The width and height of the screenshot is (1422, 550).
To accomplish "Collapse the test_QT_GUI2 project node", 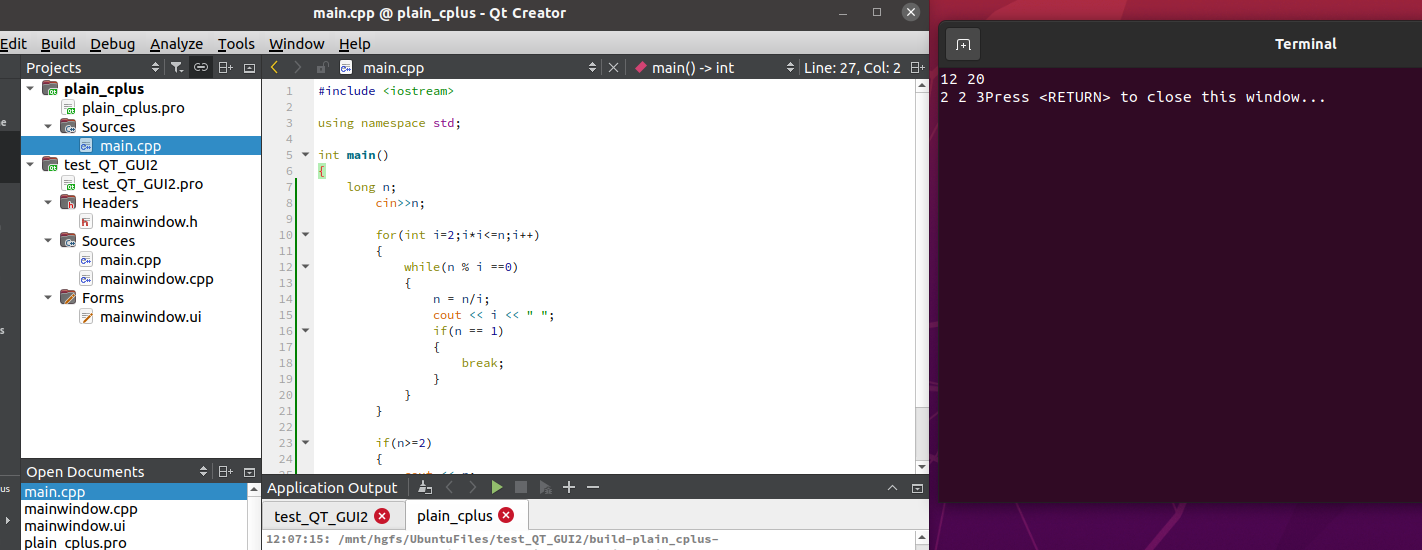I will click(30, 165).
